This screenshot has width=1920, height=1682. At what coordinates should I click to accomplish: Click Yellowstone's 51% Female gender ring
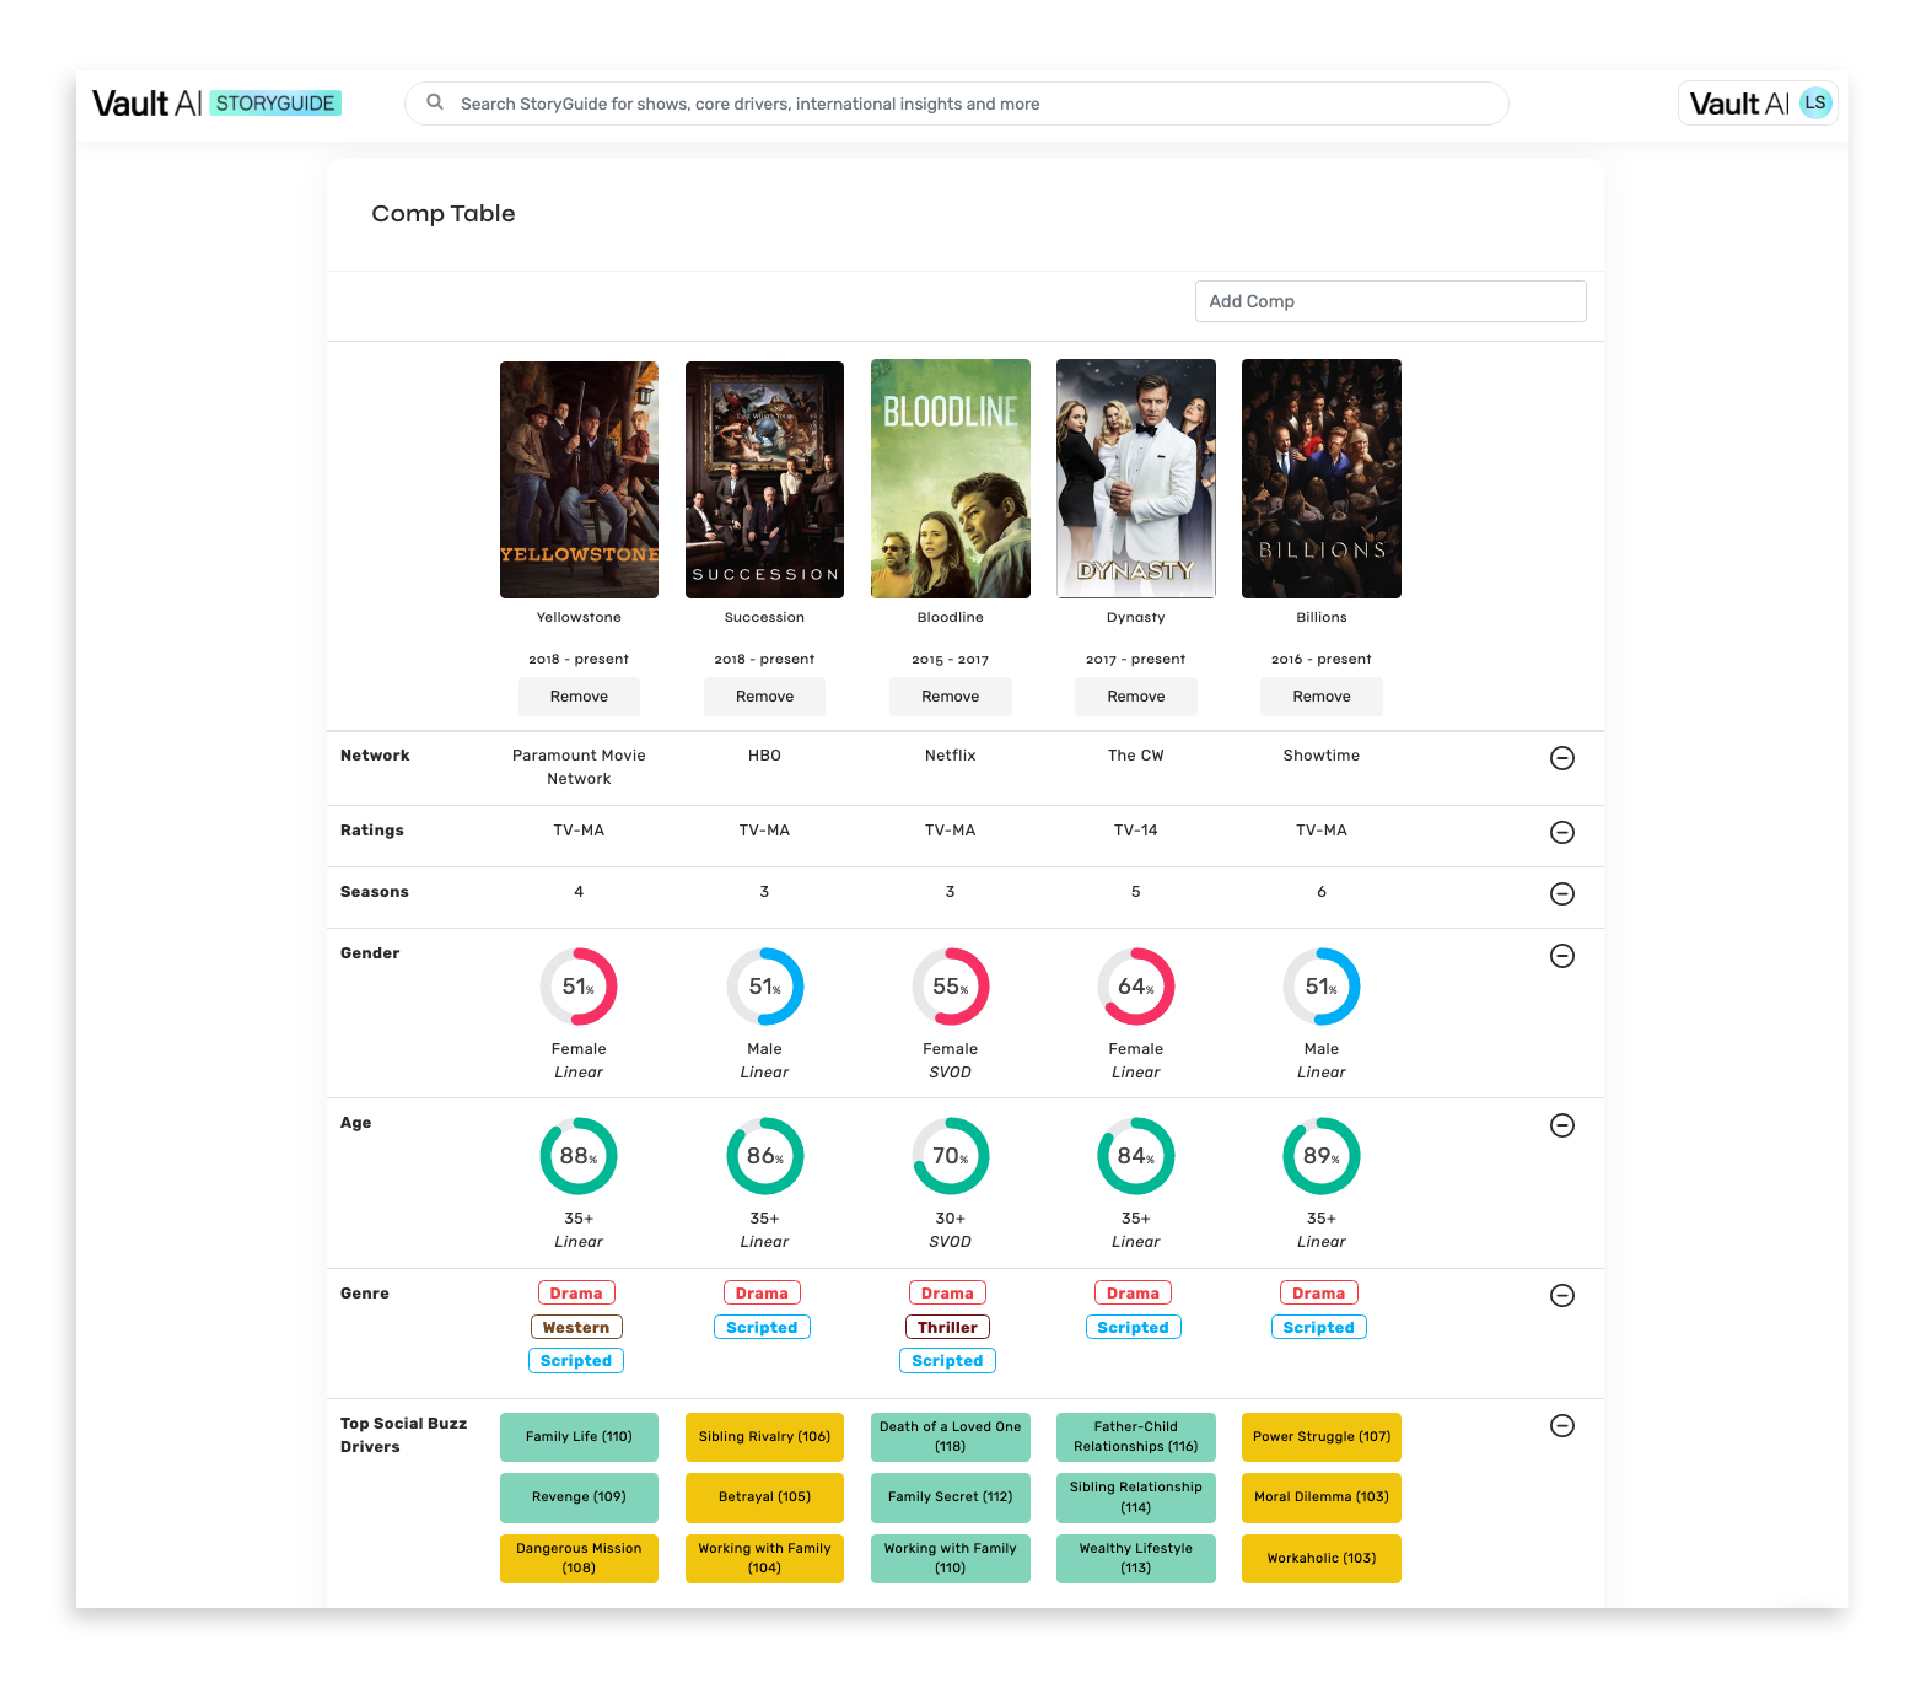click(579, 987)
